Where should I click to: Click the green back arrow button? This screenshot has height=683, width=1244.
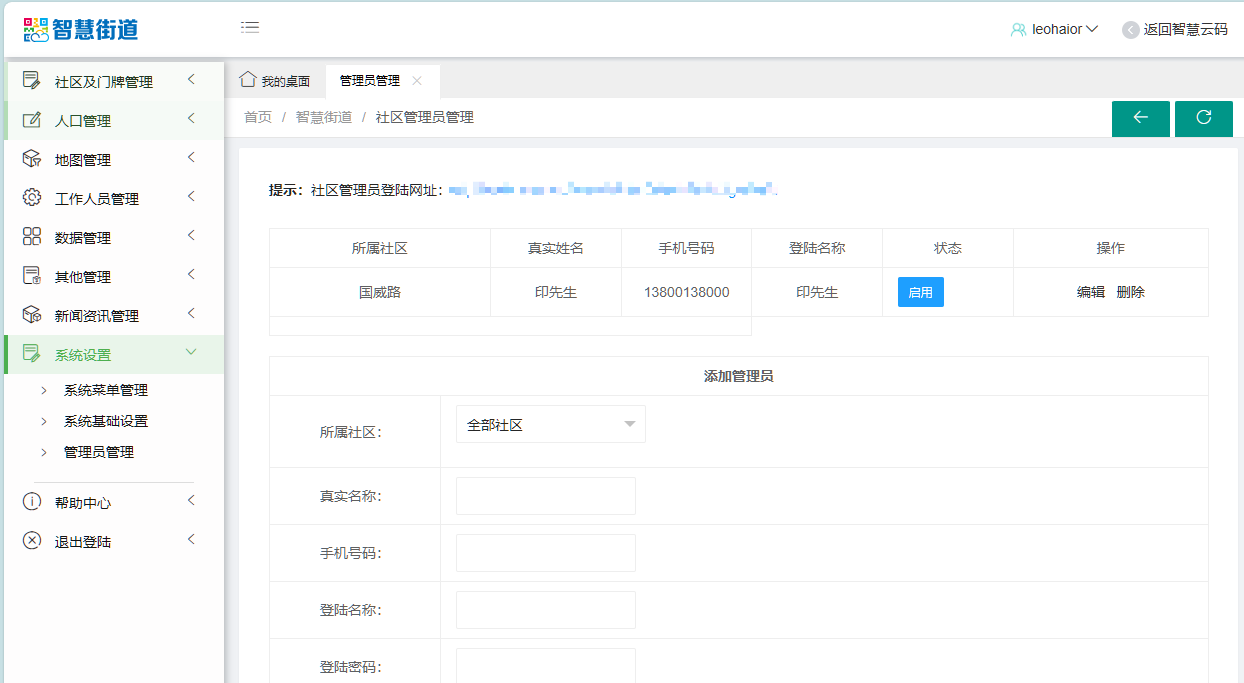1140,118
